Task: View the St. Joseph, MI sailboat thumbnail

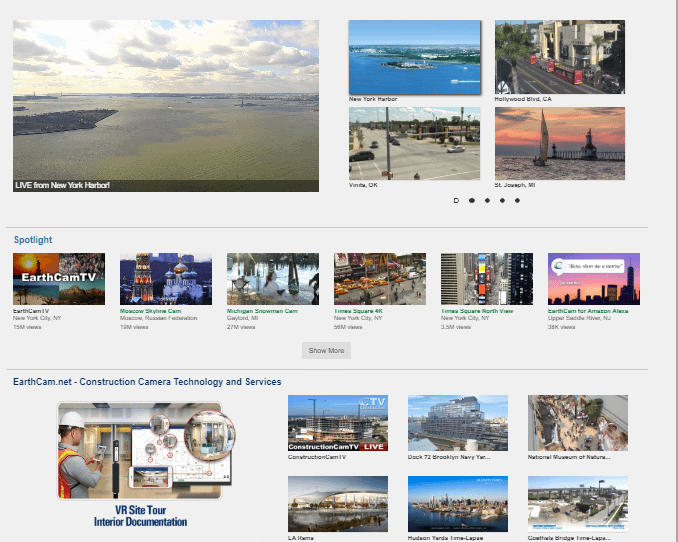Action: tap(559, 143)
